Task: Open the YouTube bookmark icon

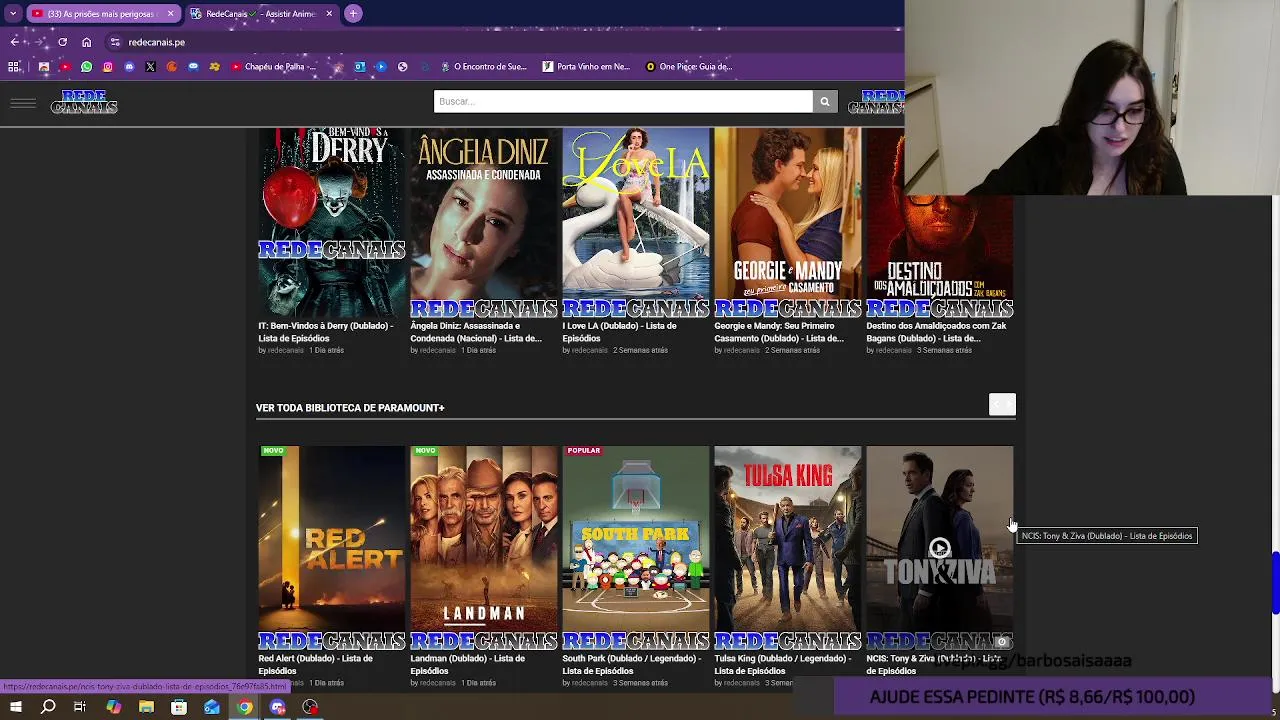Action: click(65, 67)
